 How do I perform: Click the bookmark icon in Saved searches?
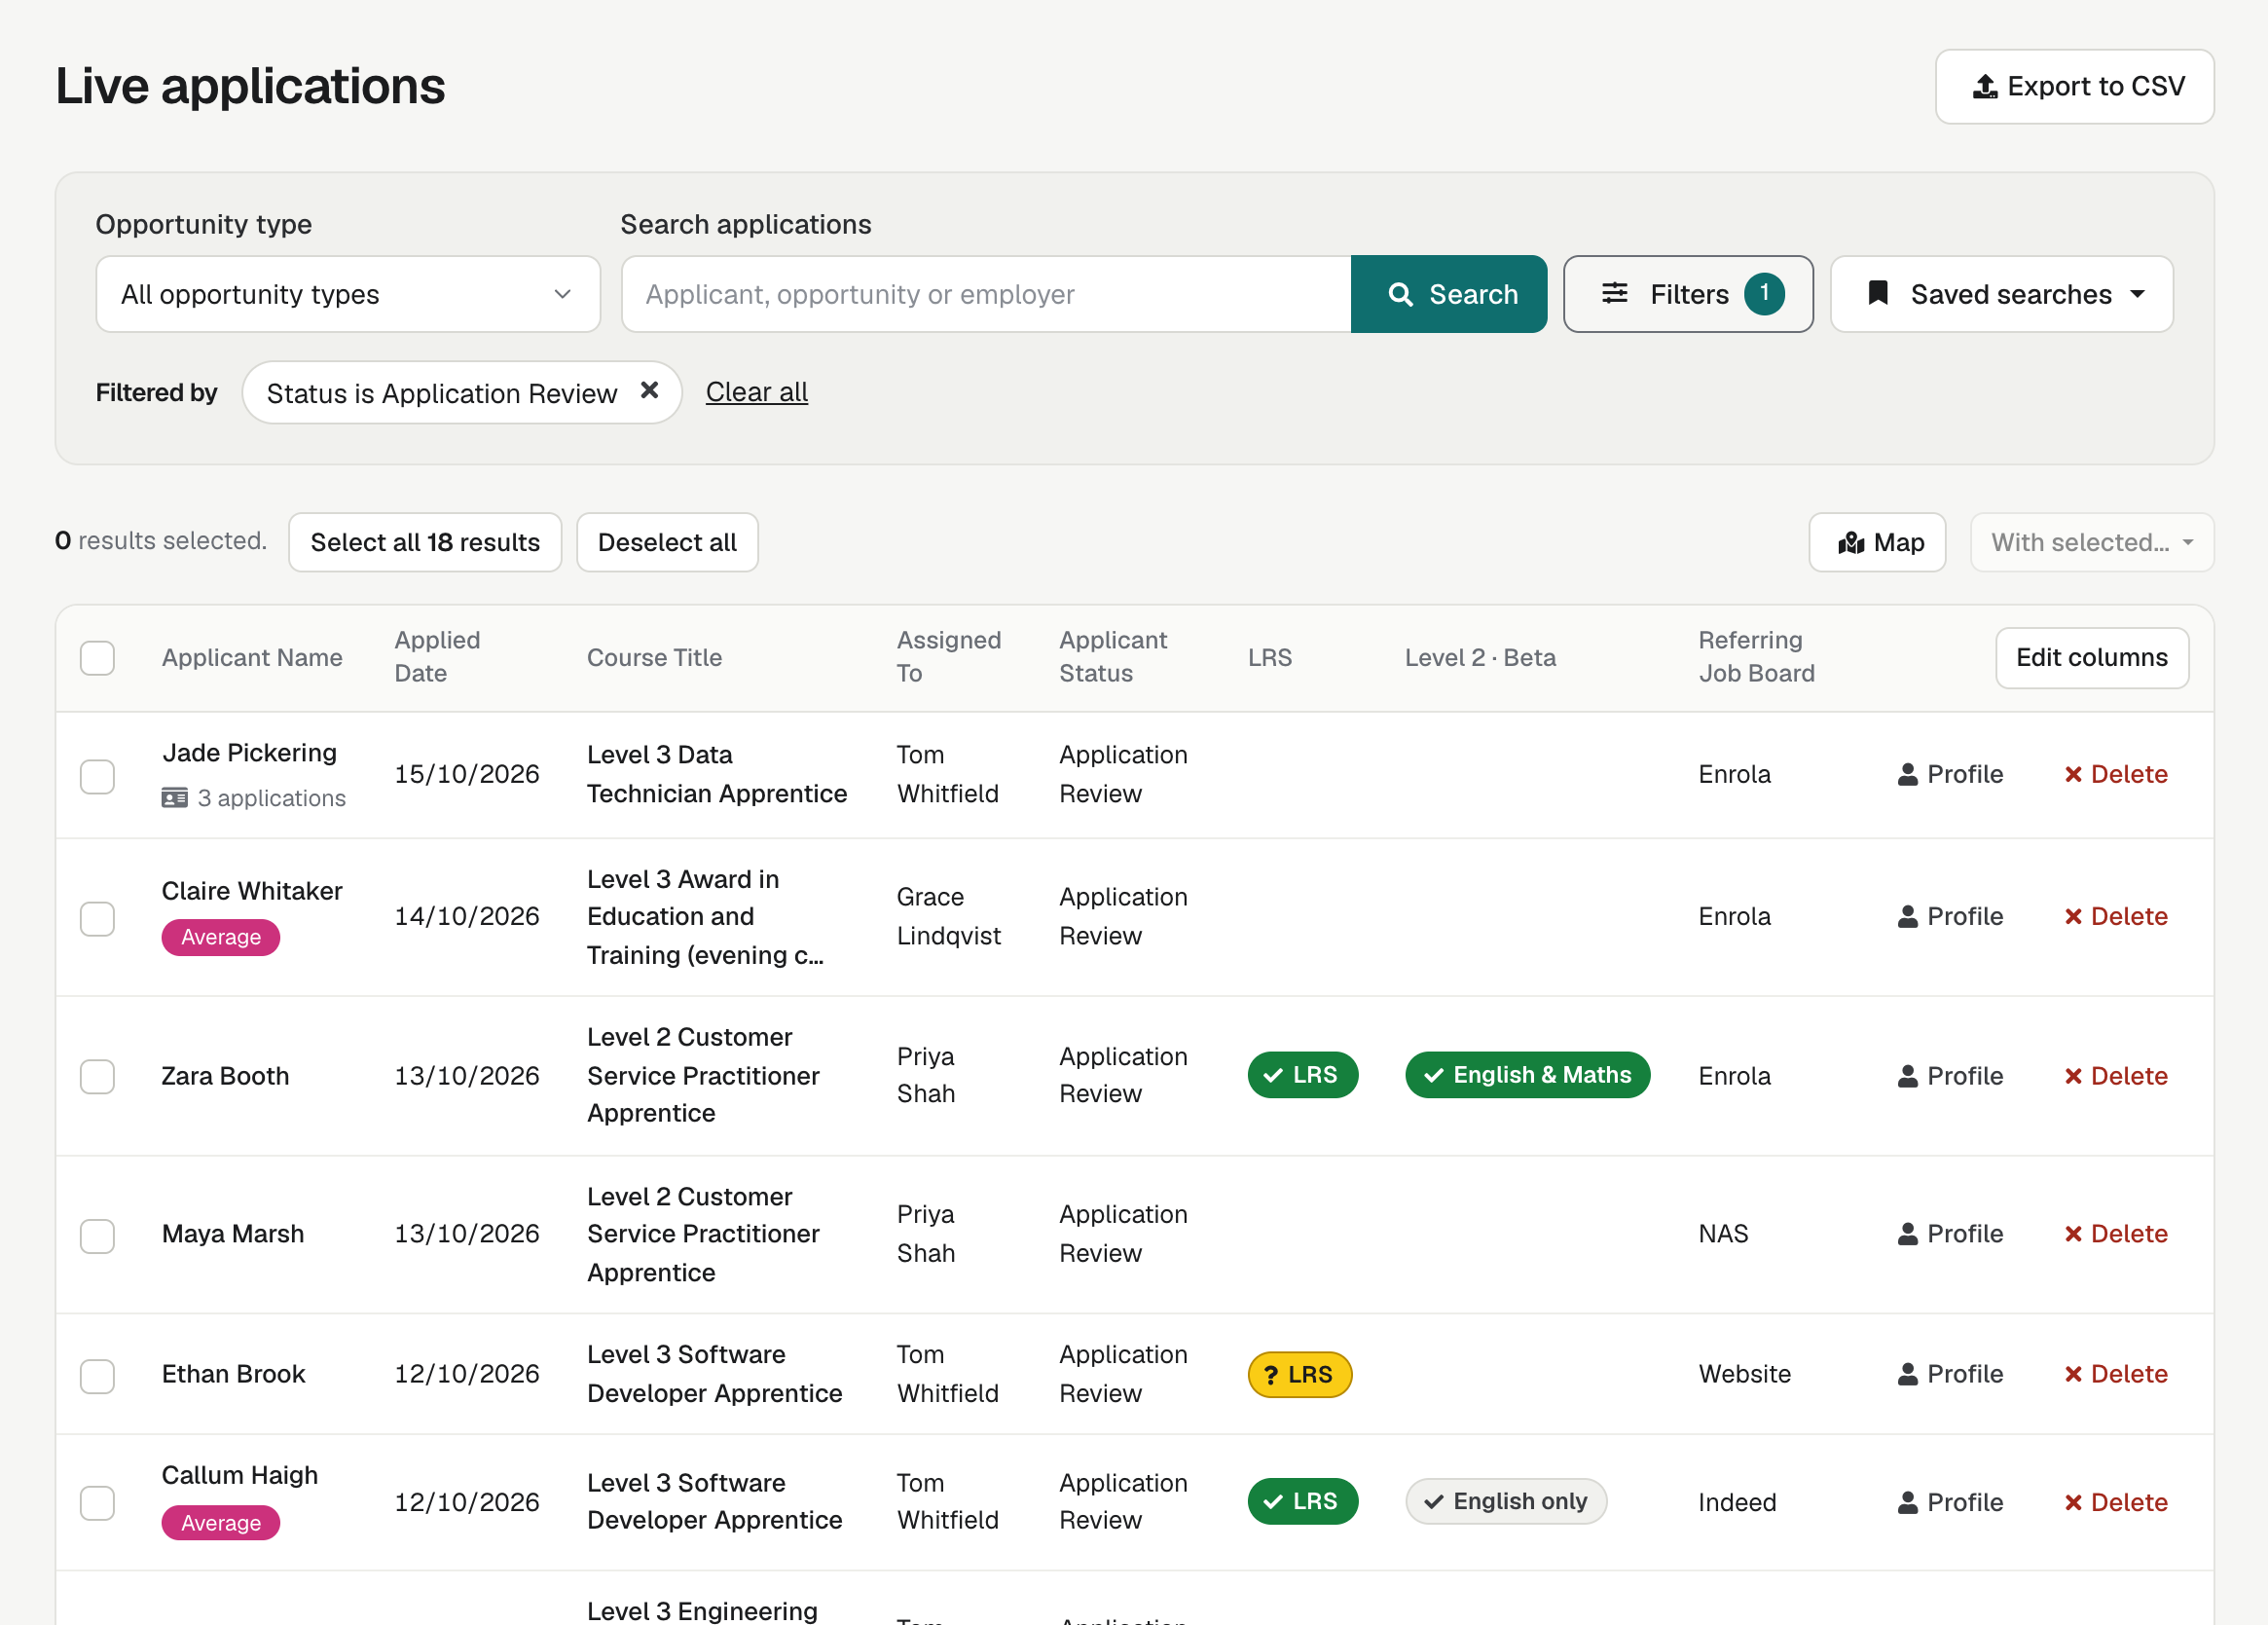click(x=1878, y=293)
